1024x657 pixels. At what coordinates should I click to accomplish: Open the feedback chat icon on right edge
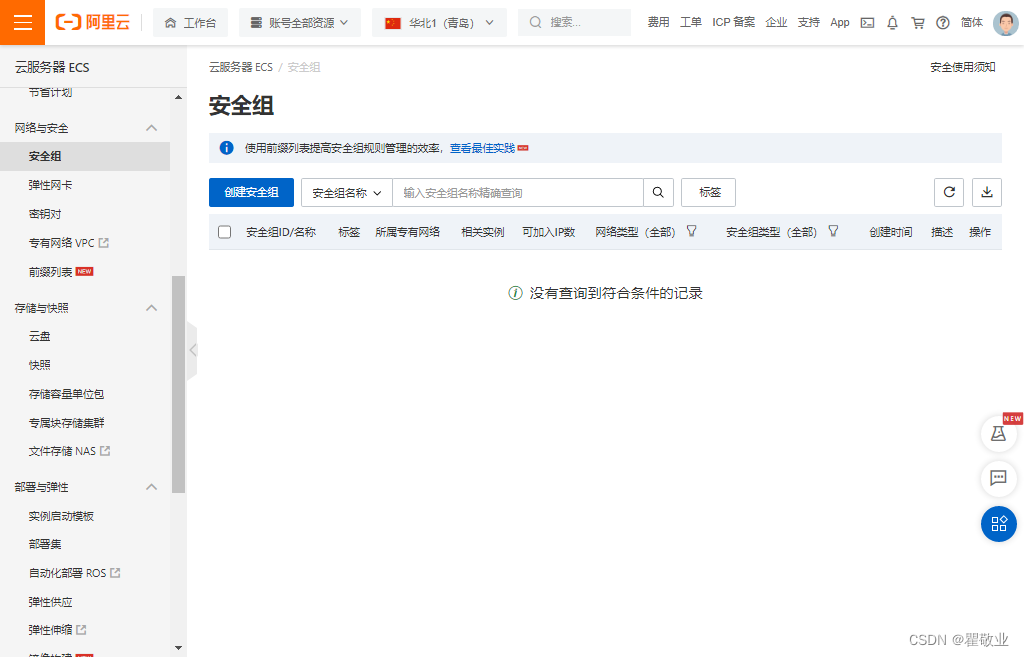click(998, 479)
